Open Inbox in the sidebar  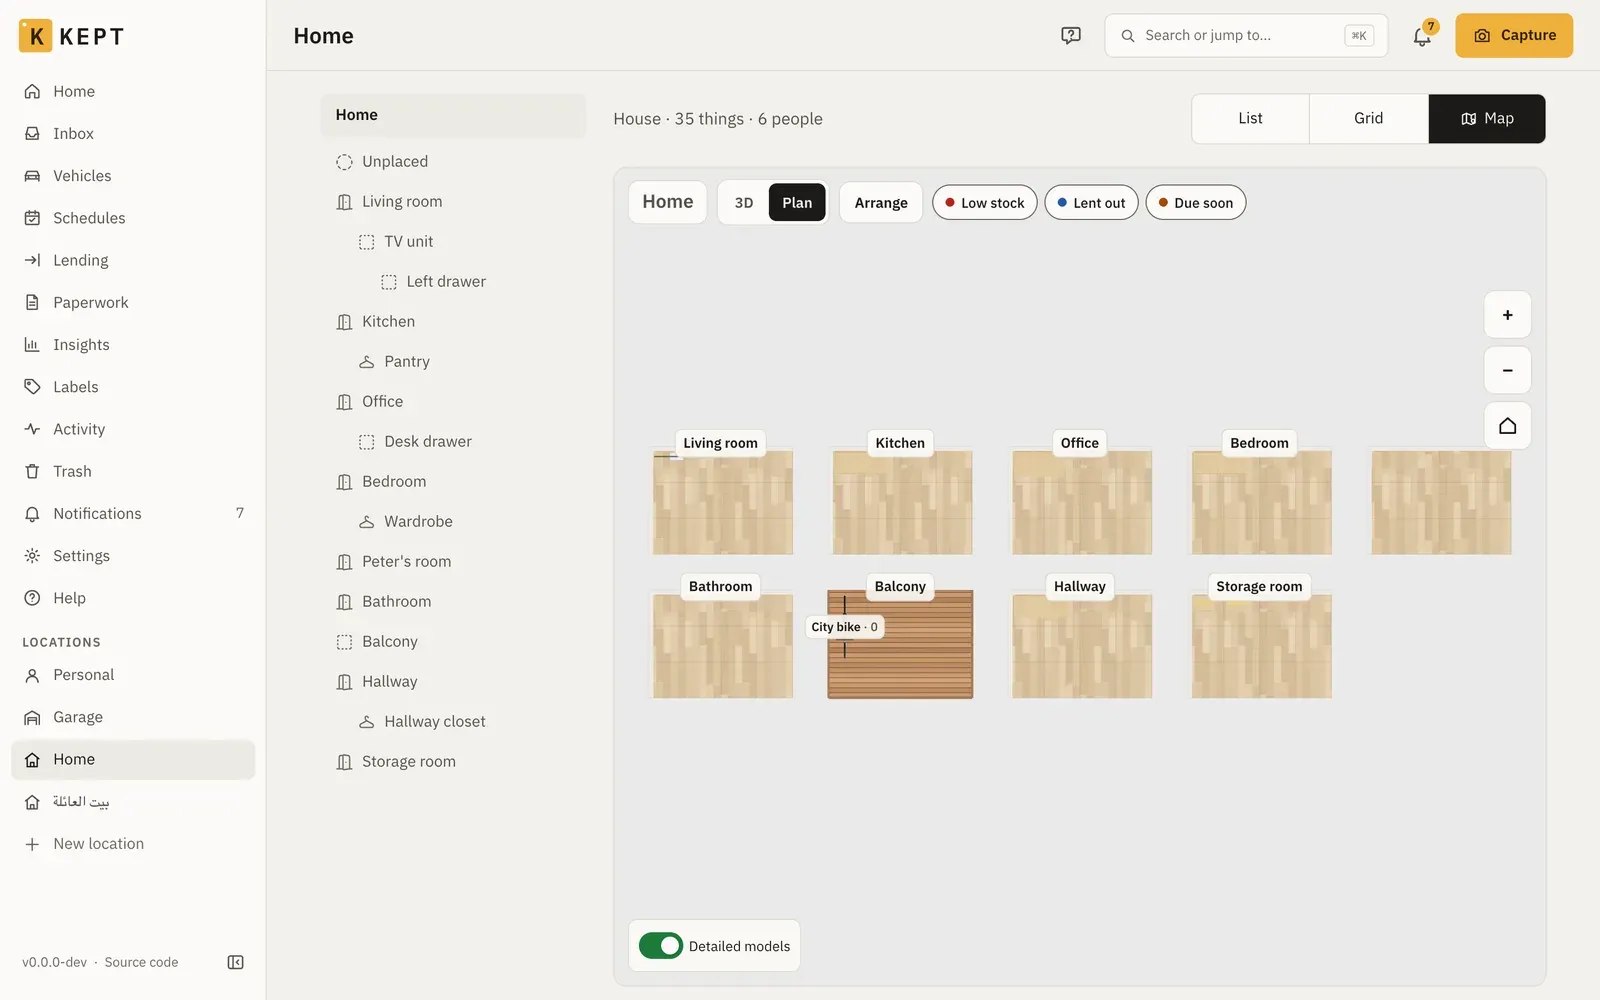[x=133, y=133]
